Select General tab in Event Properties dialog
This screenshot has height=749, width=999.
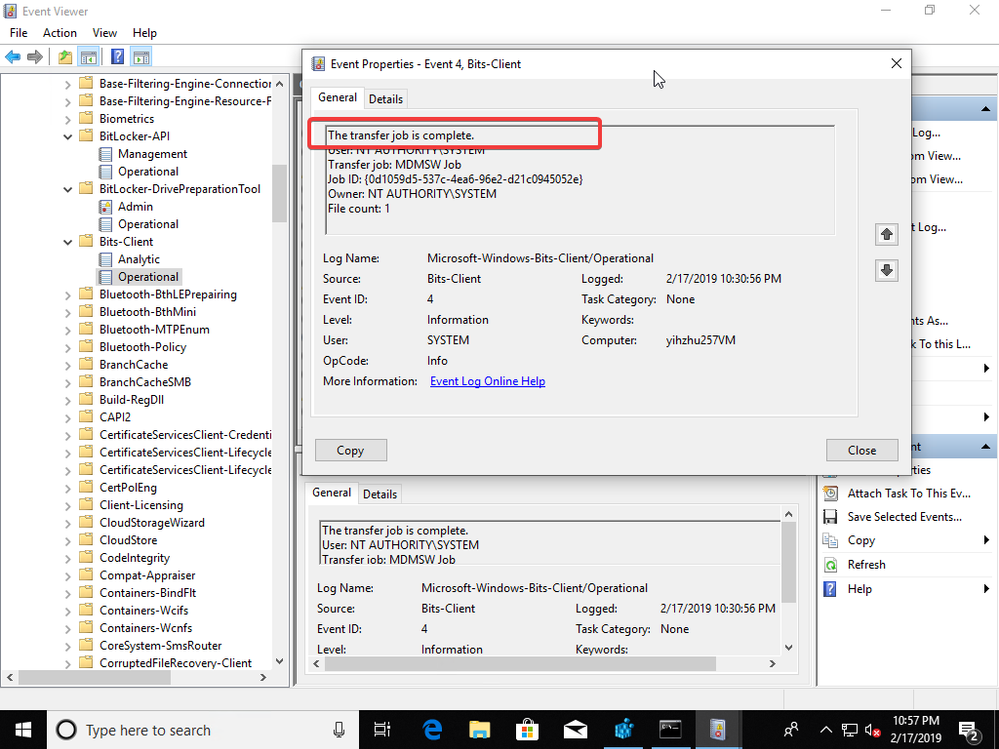pyautogui.click(x=338, y=97)
